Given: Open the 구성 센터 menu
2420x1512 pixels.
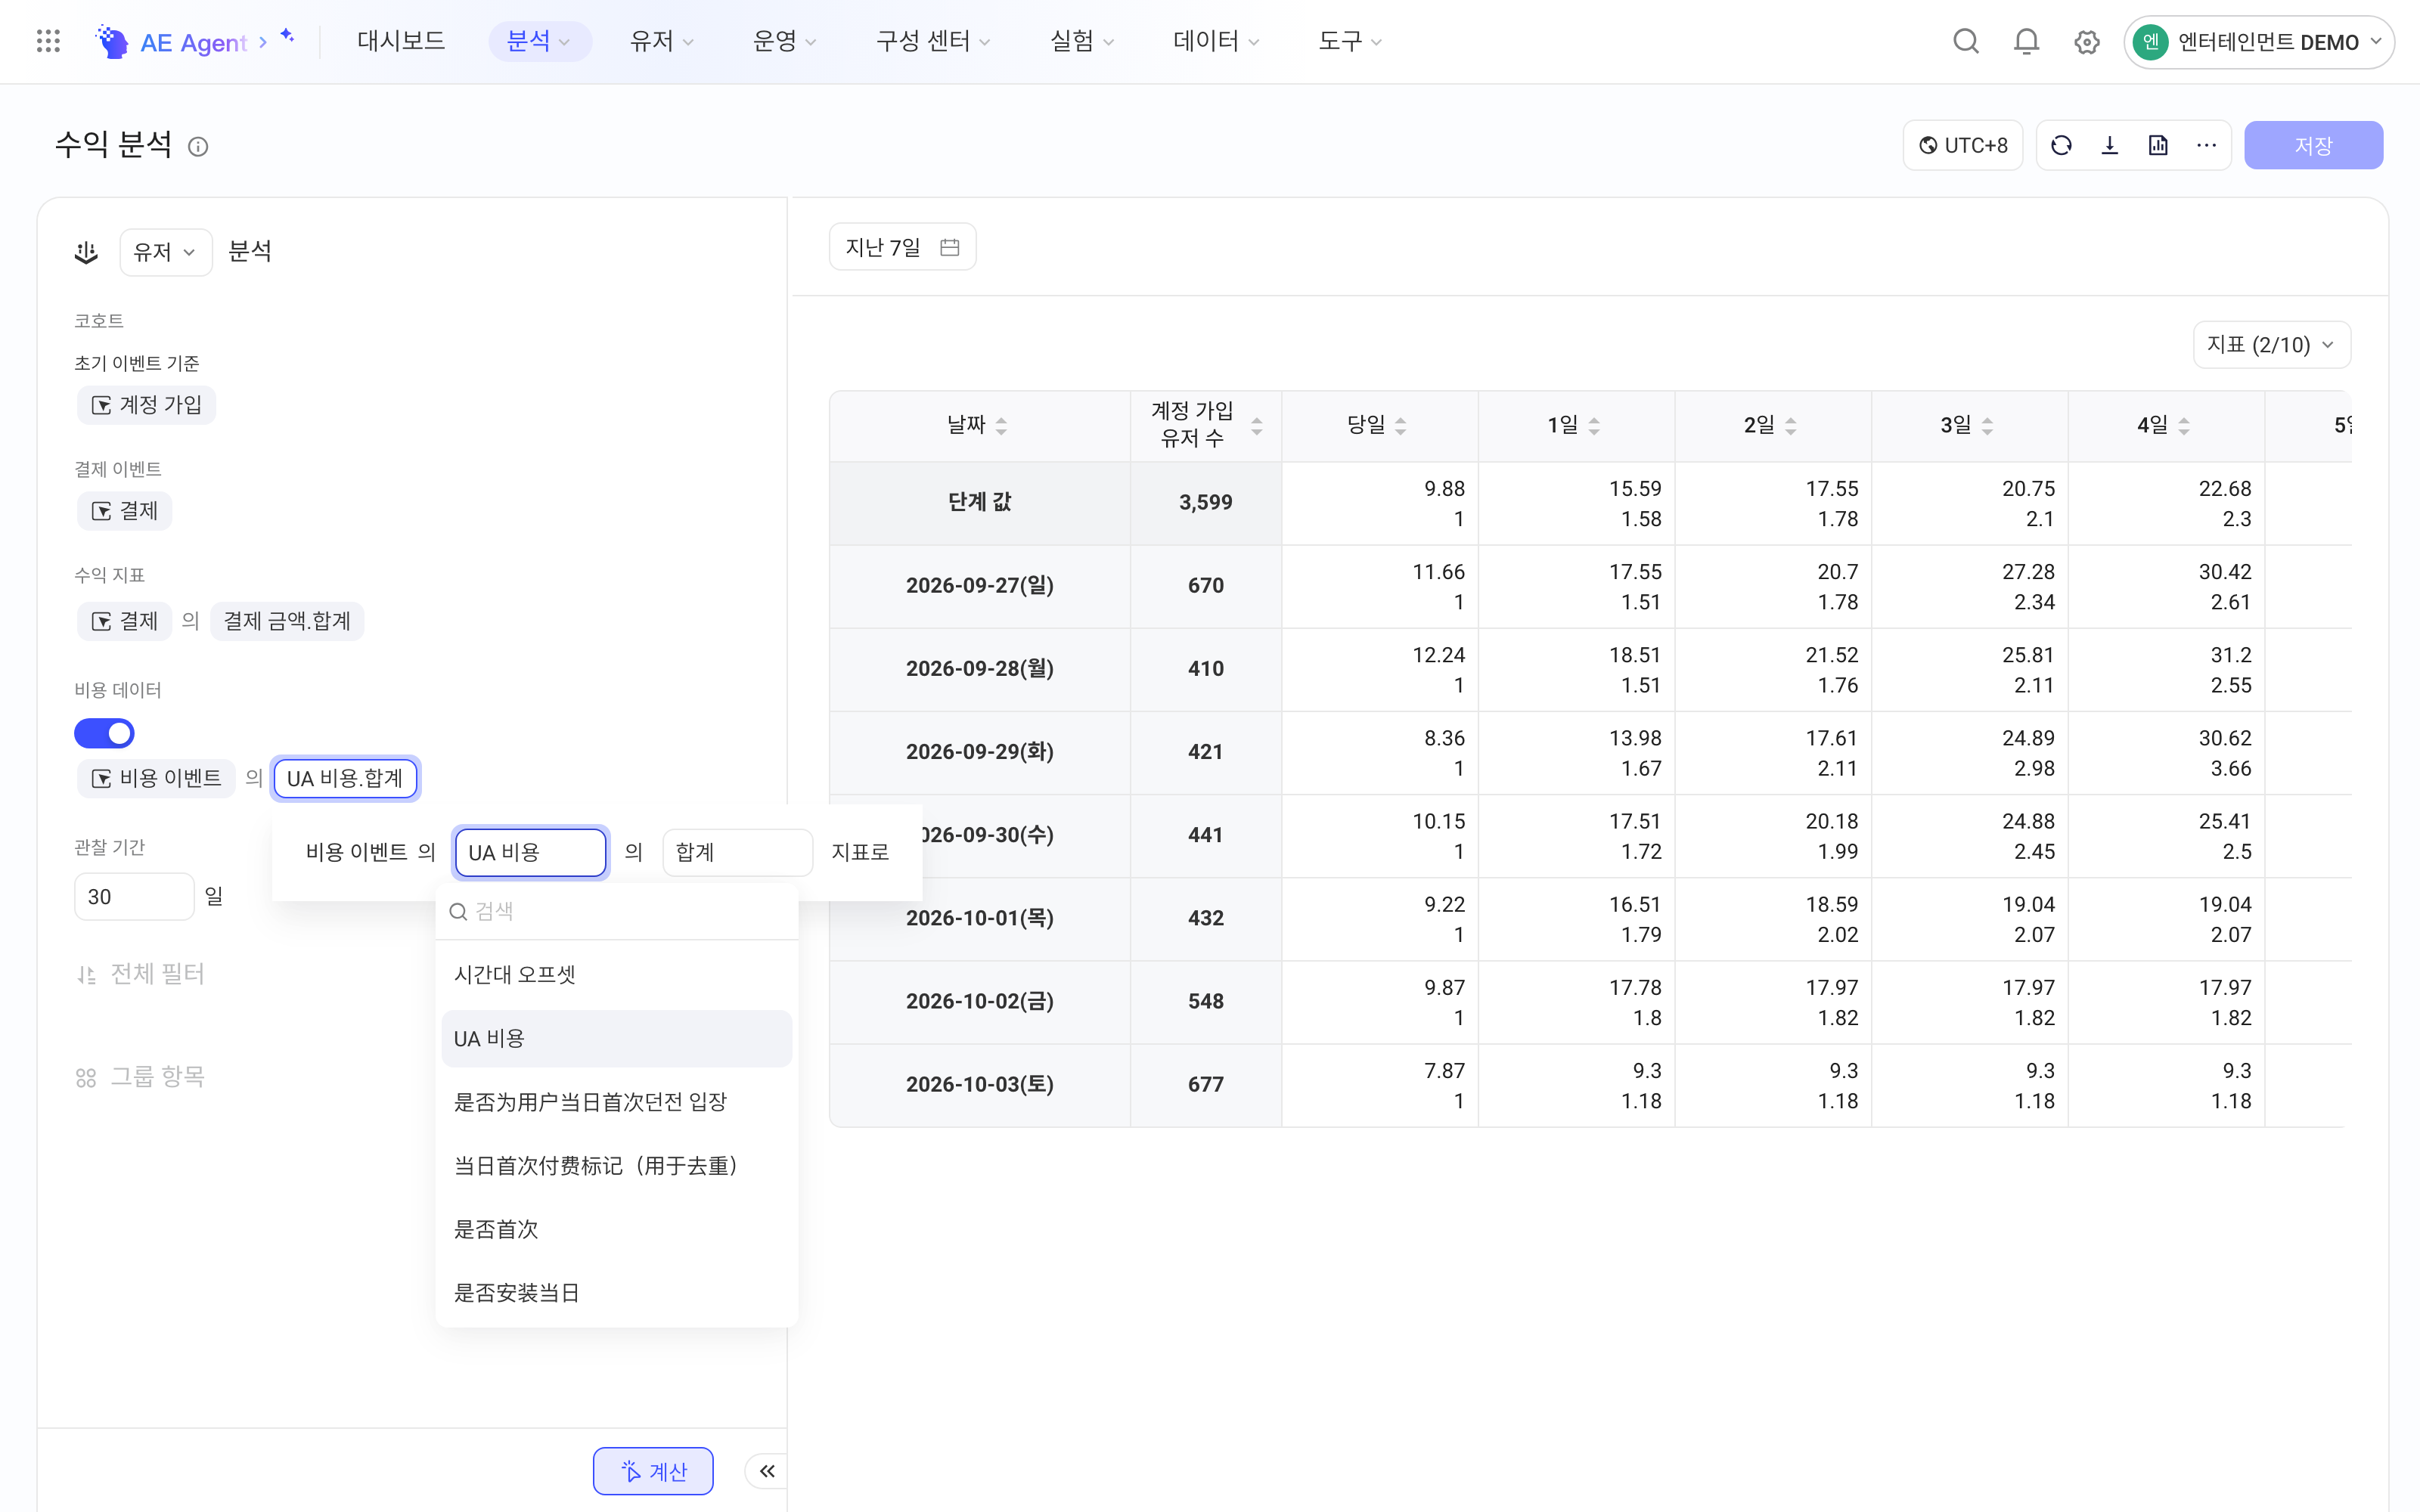Looking at the screenshot, I should point(933,42).
